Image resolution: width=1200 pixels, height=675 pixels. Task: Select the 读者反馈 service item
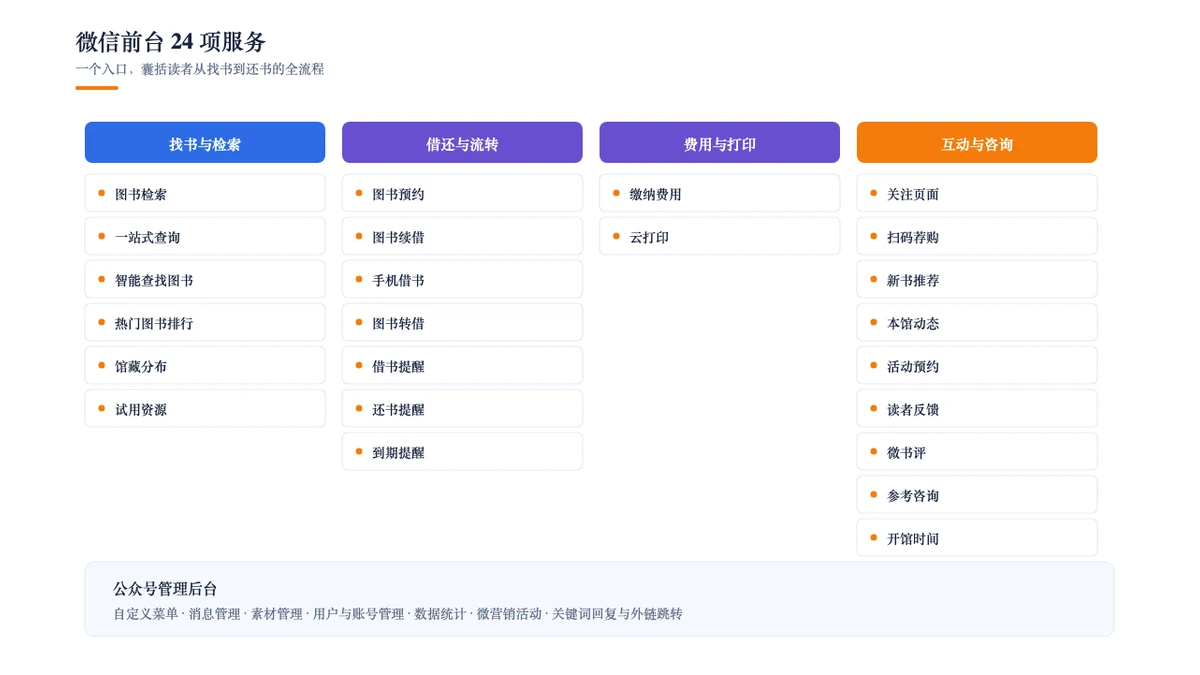(977, 409)
